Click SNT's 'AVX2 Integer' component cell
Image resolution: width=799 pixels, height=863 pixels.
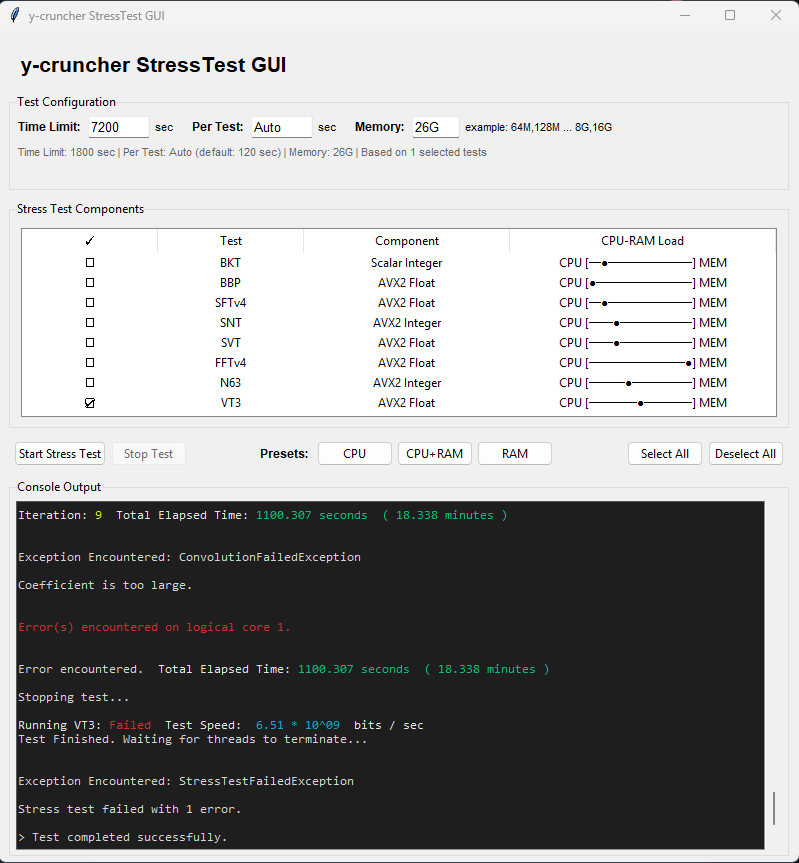tap(407, 323)
